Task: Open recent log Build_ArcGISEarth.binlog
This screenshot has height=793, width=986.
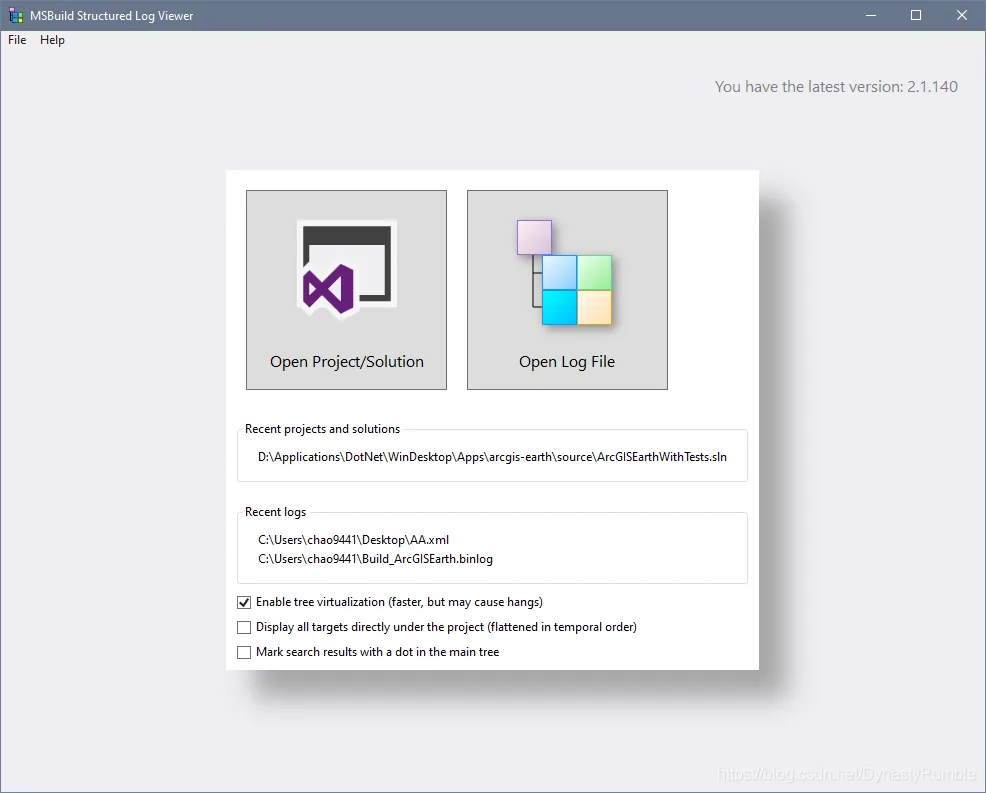Action: (x=375, y=559)
